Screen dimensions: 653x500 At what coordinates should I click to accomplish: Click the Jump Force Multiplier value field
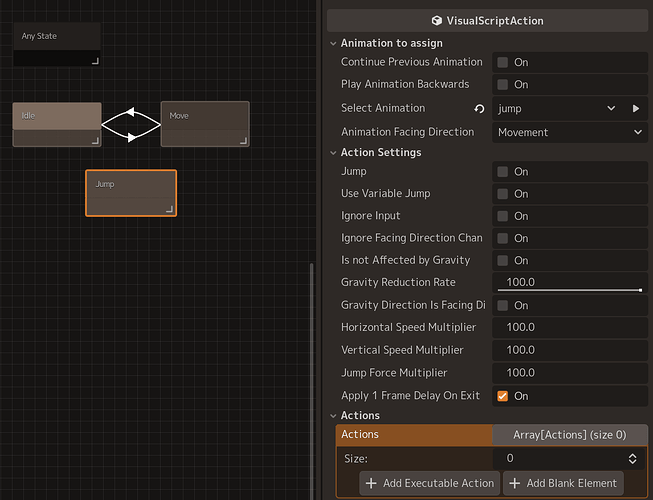click(x=570, y=373)
